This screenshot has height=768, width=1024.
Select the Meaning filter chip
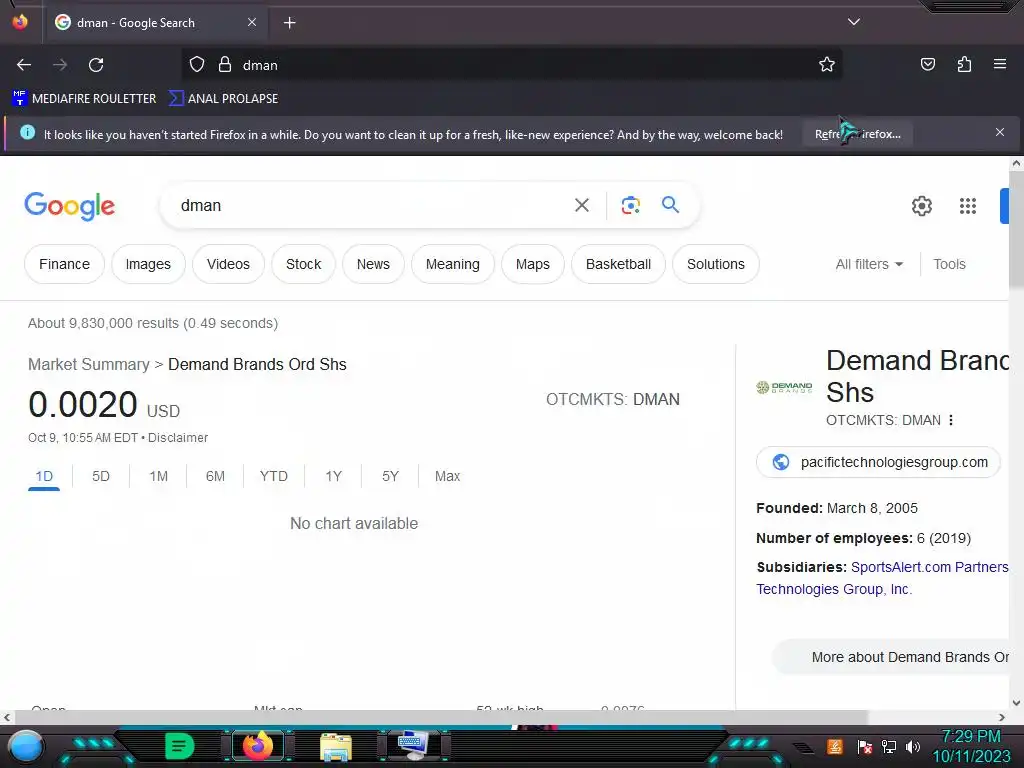click(x=453, y=264)
